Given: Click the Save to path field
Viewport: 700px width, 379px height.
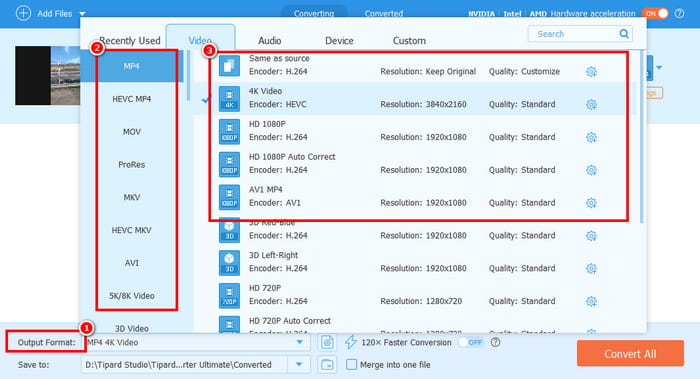Looking at the screenshot, I should 185,365.
